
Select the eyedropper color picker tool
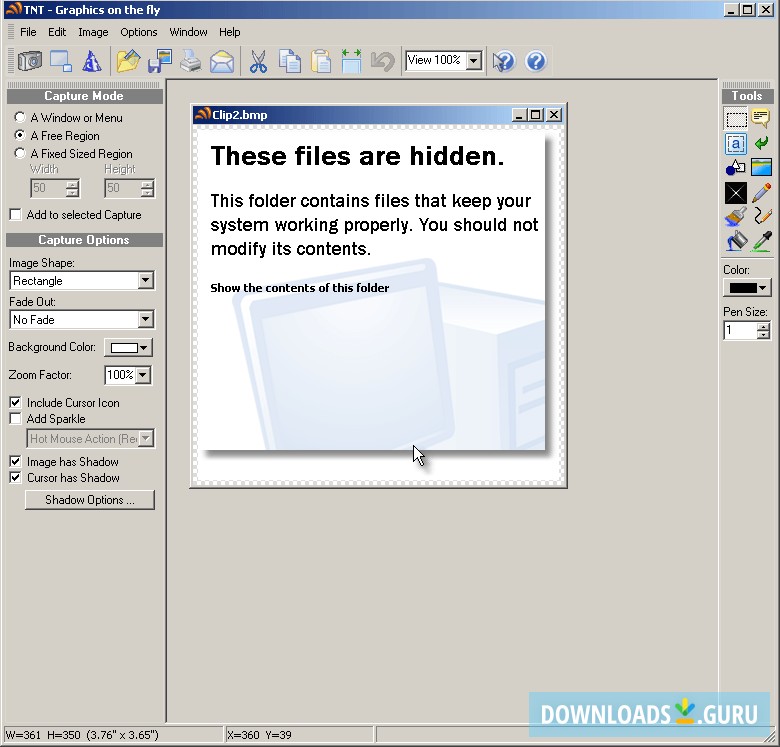pyautogui.click(x=761, y=242)
